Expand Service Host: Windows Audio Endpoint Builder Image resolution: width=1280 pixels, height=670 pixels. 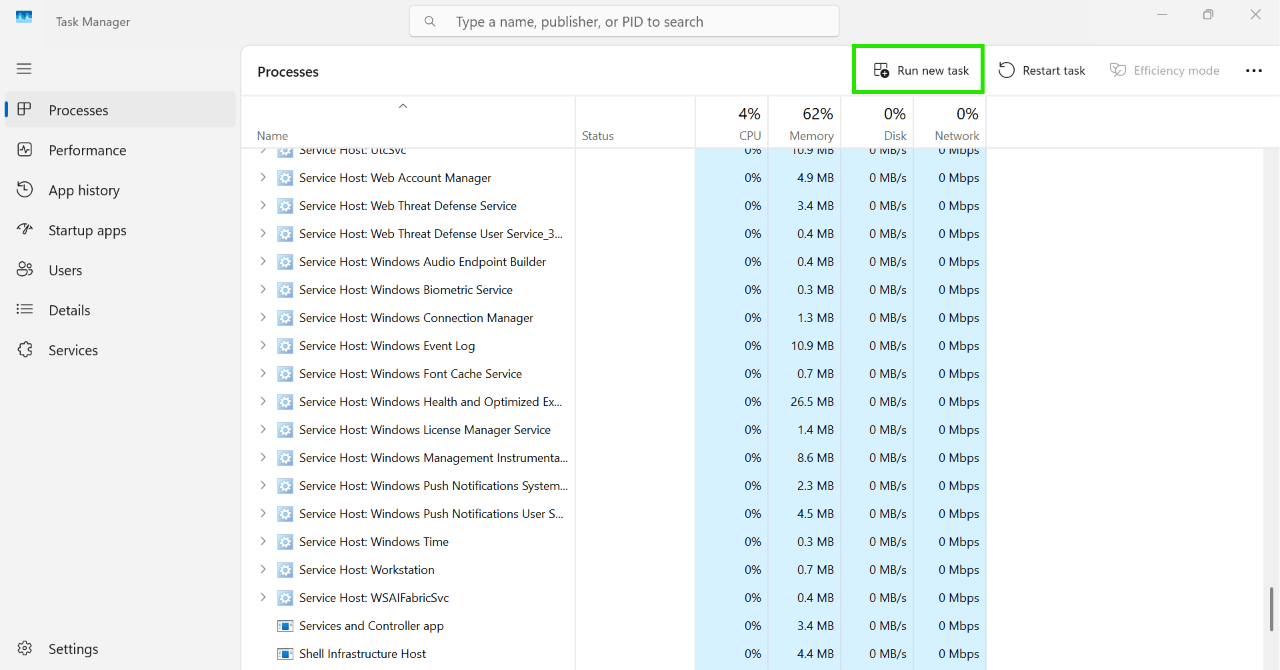pos(263,261)
